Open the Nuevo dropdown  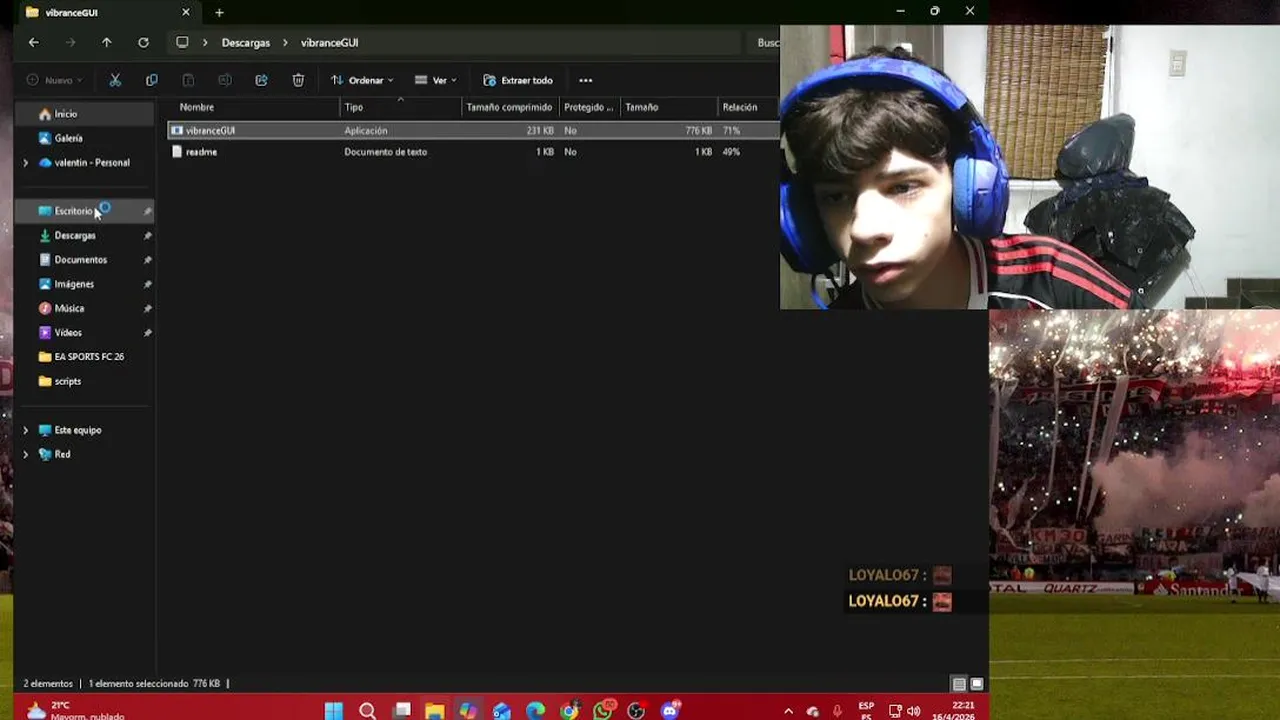point(55,80)
